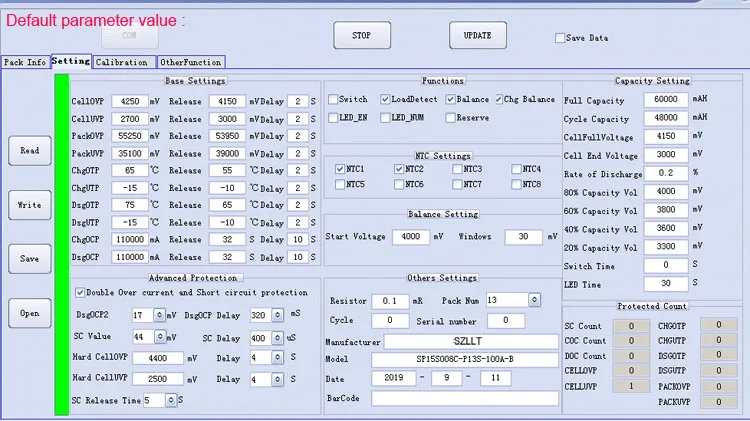Uncheck the NTC1 checkbox
This screenshot has height=421, width=750.
[x=340, y=169]
